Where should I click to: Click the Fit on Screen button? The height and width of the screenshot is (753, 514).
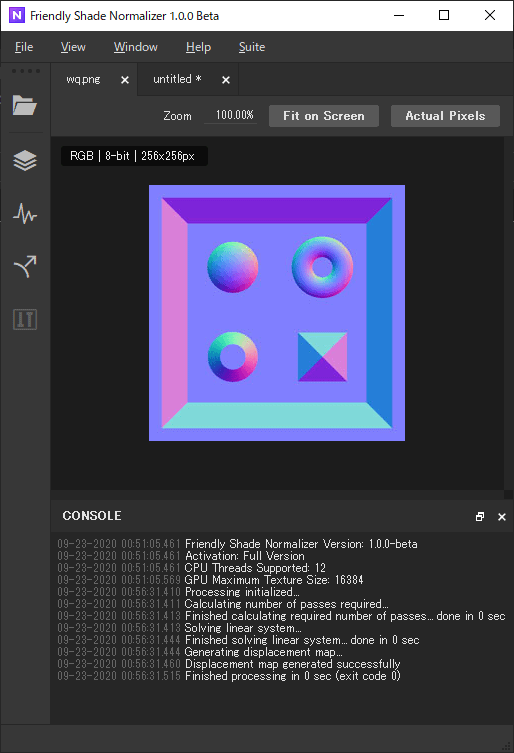tap(324, 116)
